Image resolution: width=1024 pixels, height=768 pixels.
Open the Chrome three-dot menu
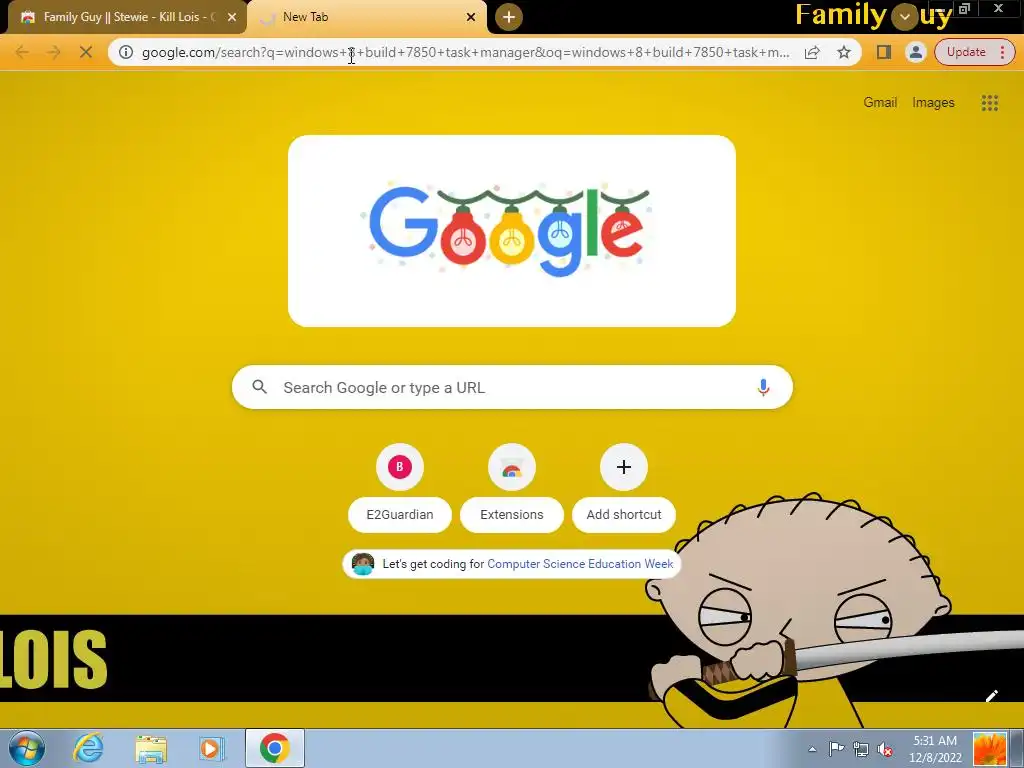pyautogui.click(x=1002, y=52)
